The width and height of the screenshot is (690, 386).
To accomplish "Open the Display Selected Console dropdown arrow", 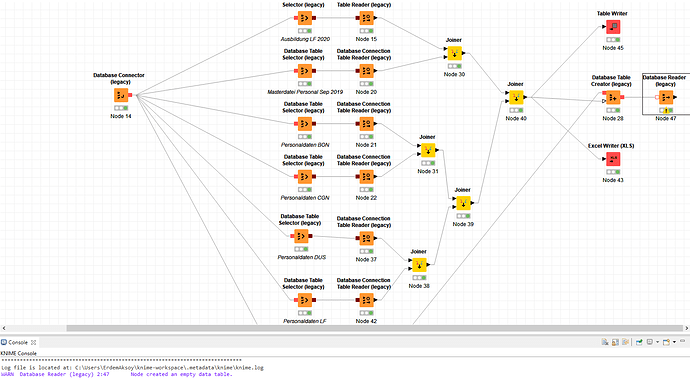I will click(x=657, y=342).
